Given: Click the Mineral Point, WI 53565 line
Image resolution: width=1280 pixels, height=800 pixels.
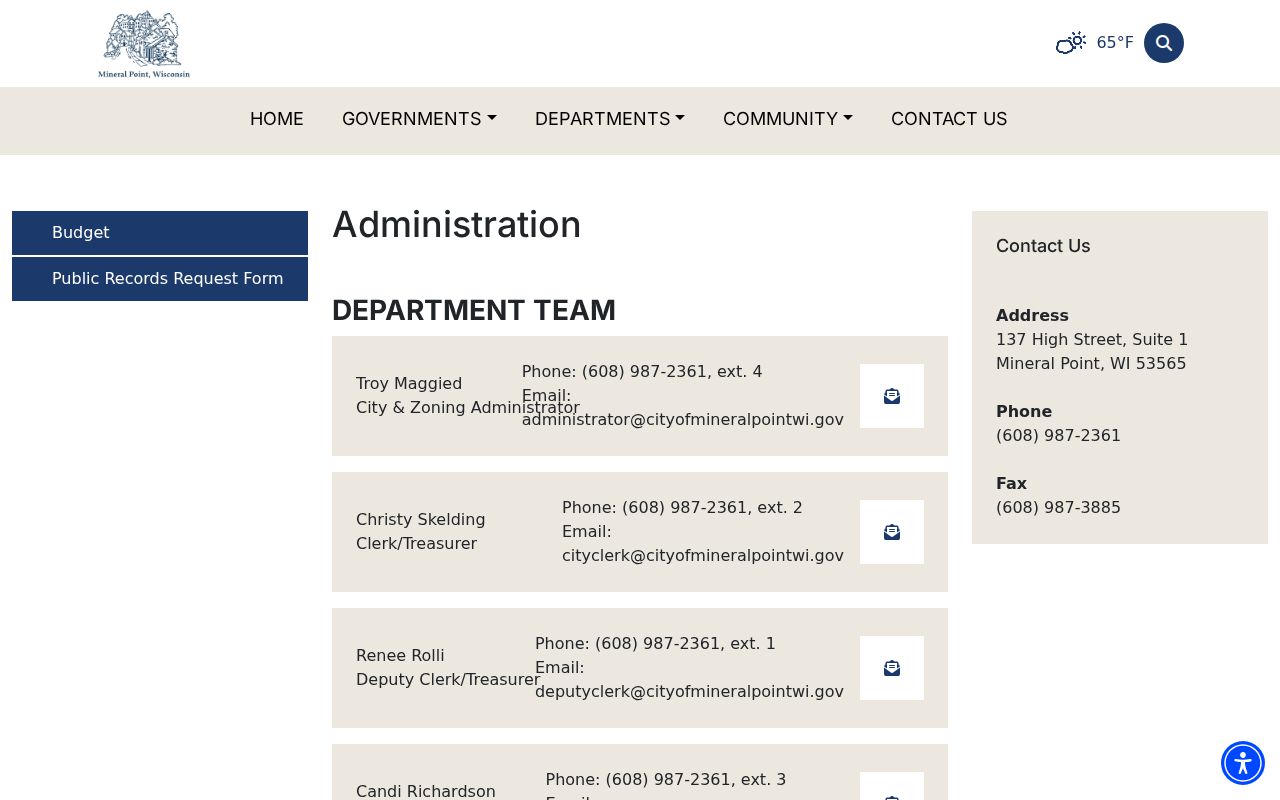Looking at the screenshot, I should pos(1091,364).
